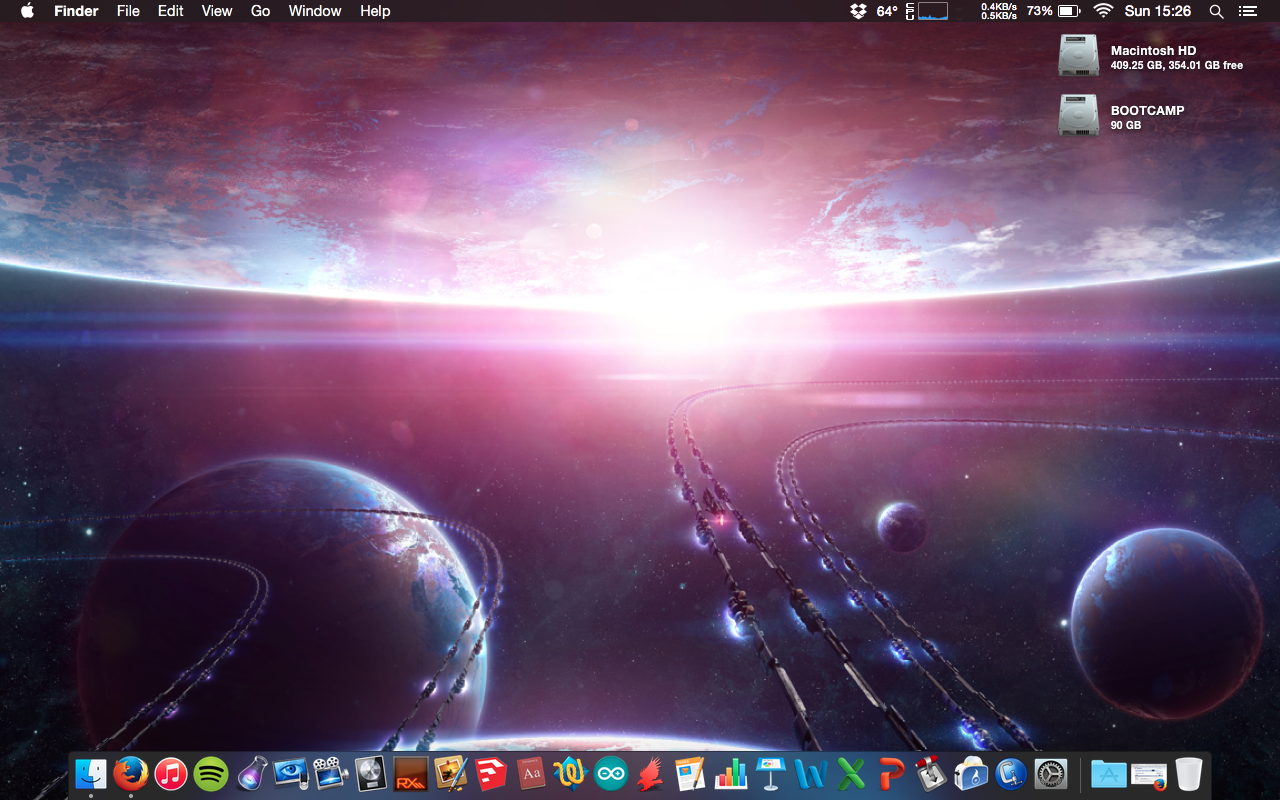The width and height of the screenshot is (1280, 800).
Task: Select the BOOTCAMP drive icon
Action: (1079, 116)
